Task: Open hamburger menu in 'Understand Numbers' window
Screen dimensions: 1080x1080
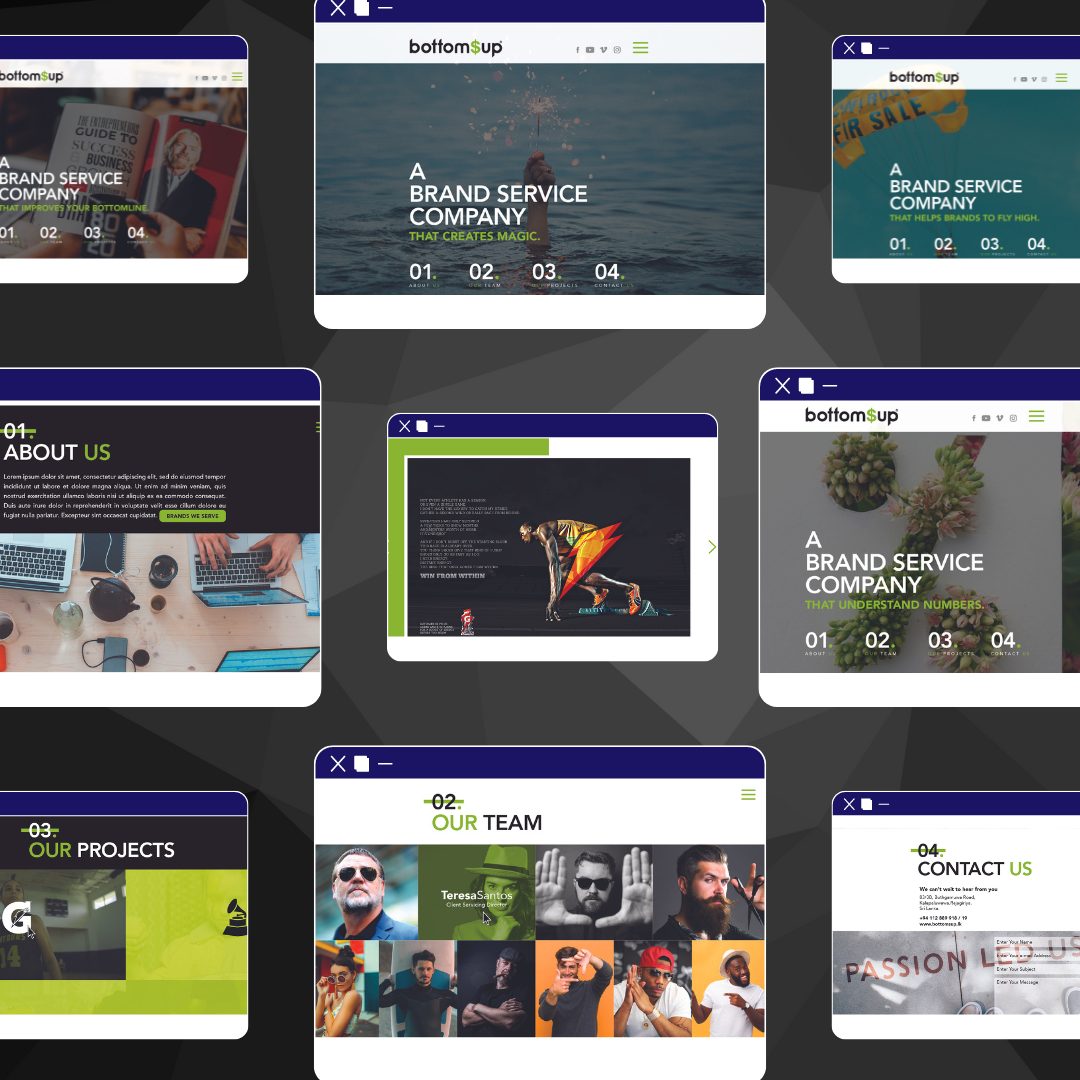Action: [x=1036, y=416]
